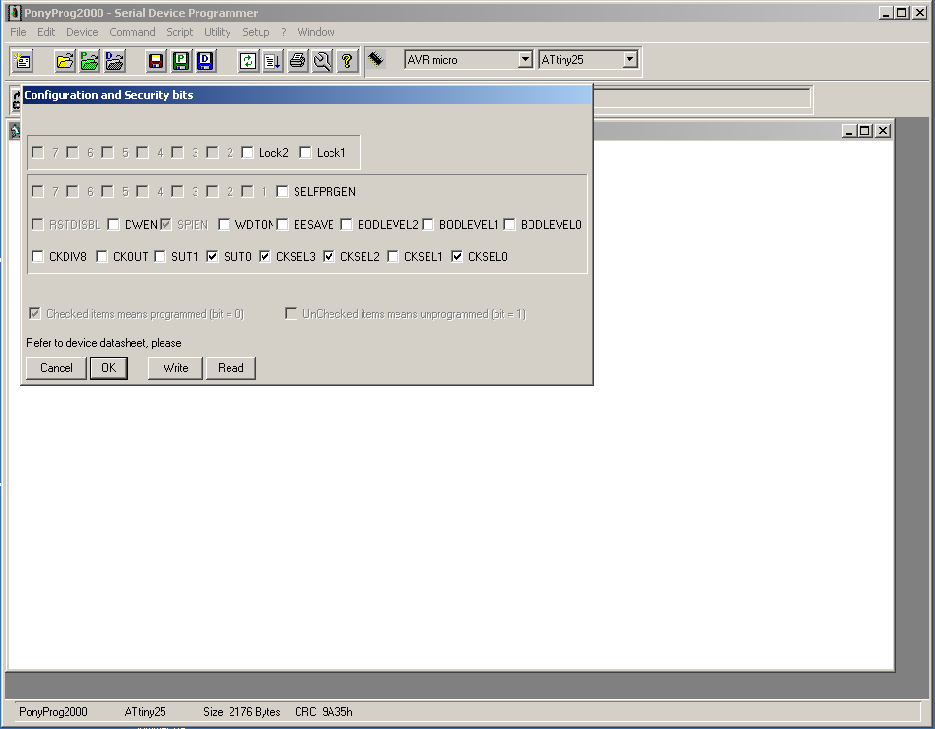Click the magnifier probe toolbar icon

coord(323,61)
